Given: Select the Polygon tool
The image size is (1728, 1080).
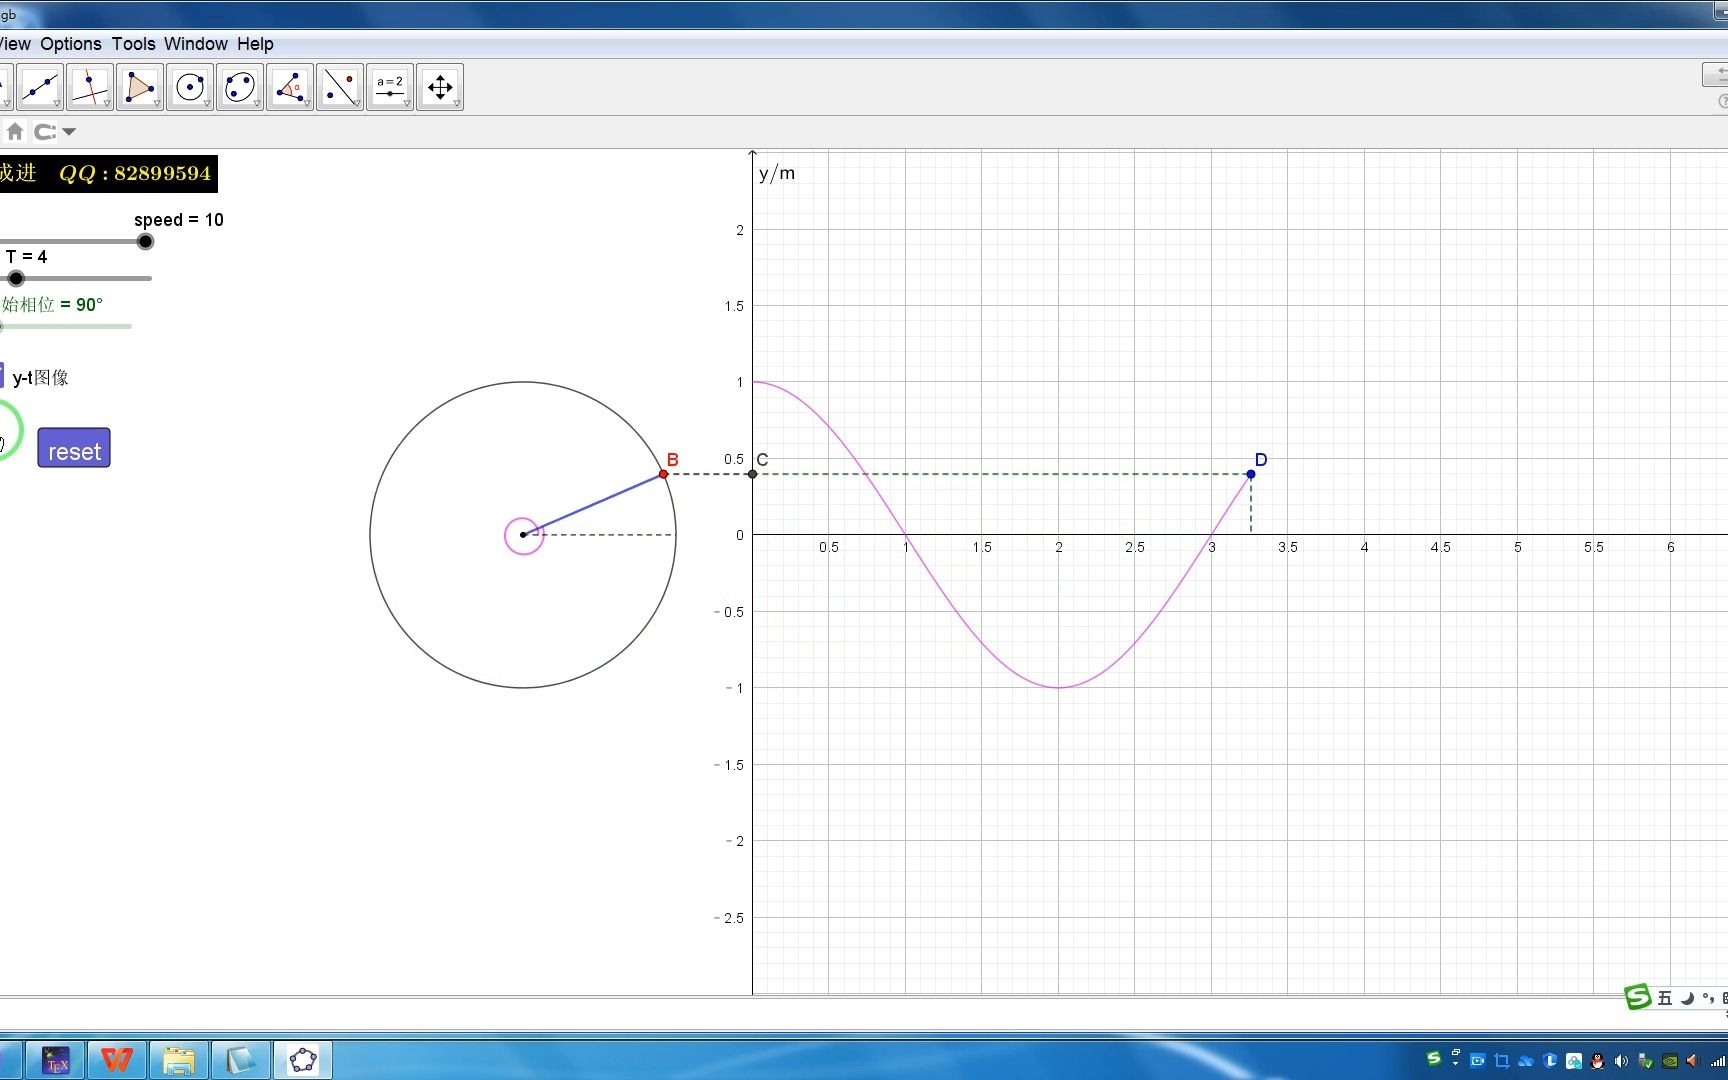Looking at the screenshot, I should pyautogui.click(x=140, y=87).
